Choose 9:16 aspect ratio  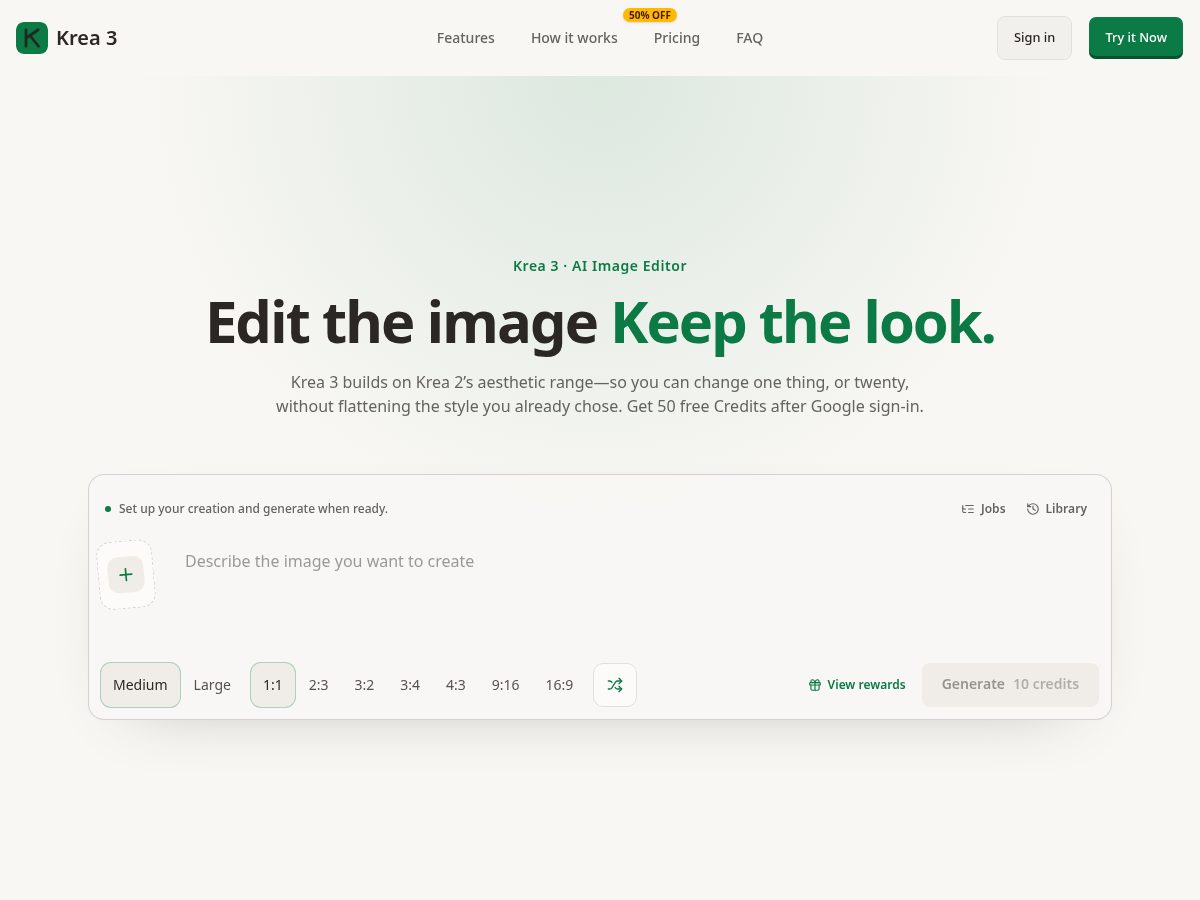505,685
